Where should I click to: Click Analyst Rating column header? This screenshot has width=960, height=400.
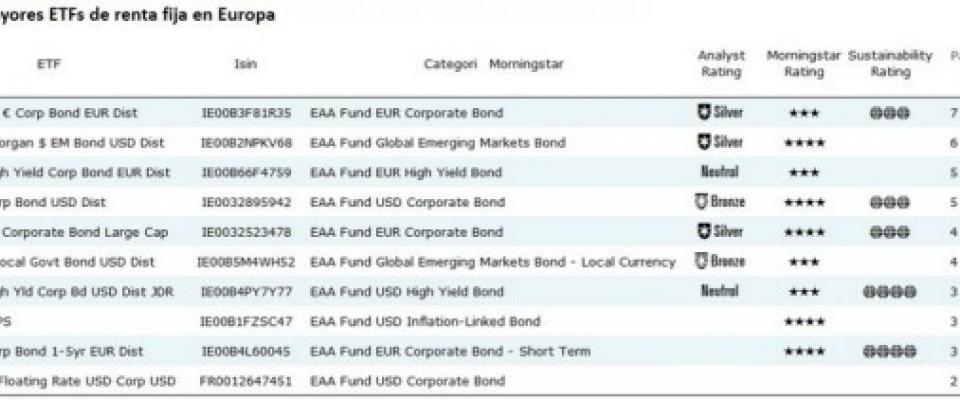721,64
